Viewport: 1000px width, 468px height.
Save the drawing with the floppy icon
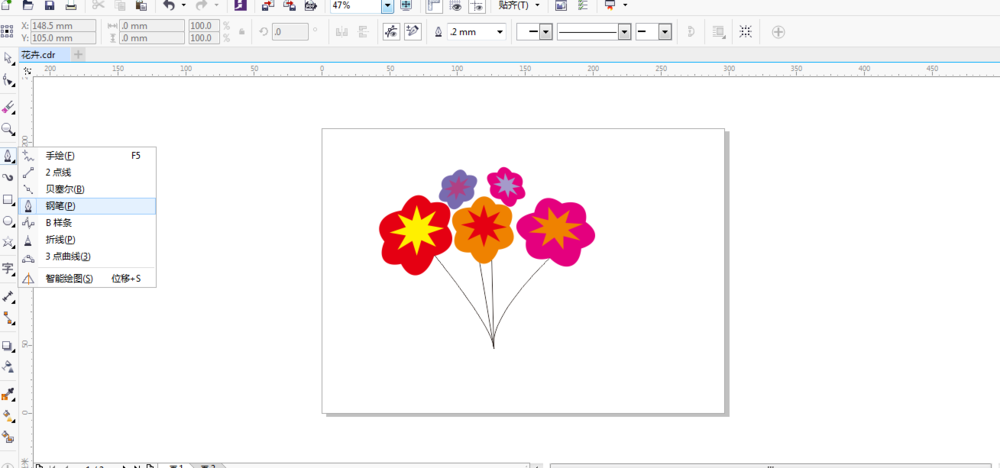(x=50, y=5)
